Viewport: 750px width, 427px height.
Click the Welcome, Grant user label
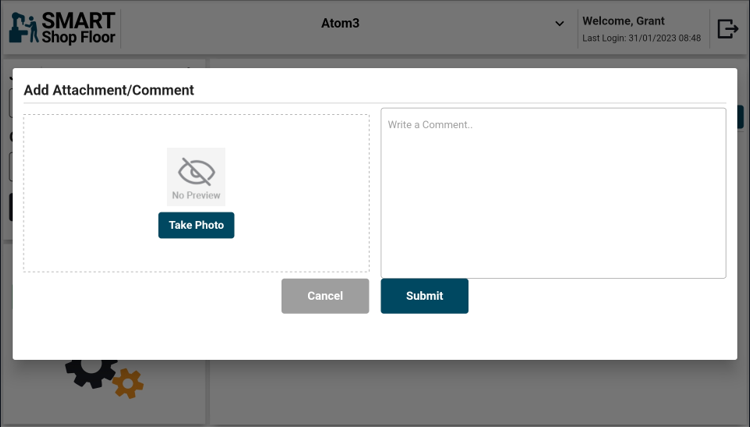(x=623, y=21)
